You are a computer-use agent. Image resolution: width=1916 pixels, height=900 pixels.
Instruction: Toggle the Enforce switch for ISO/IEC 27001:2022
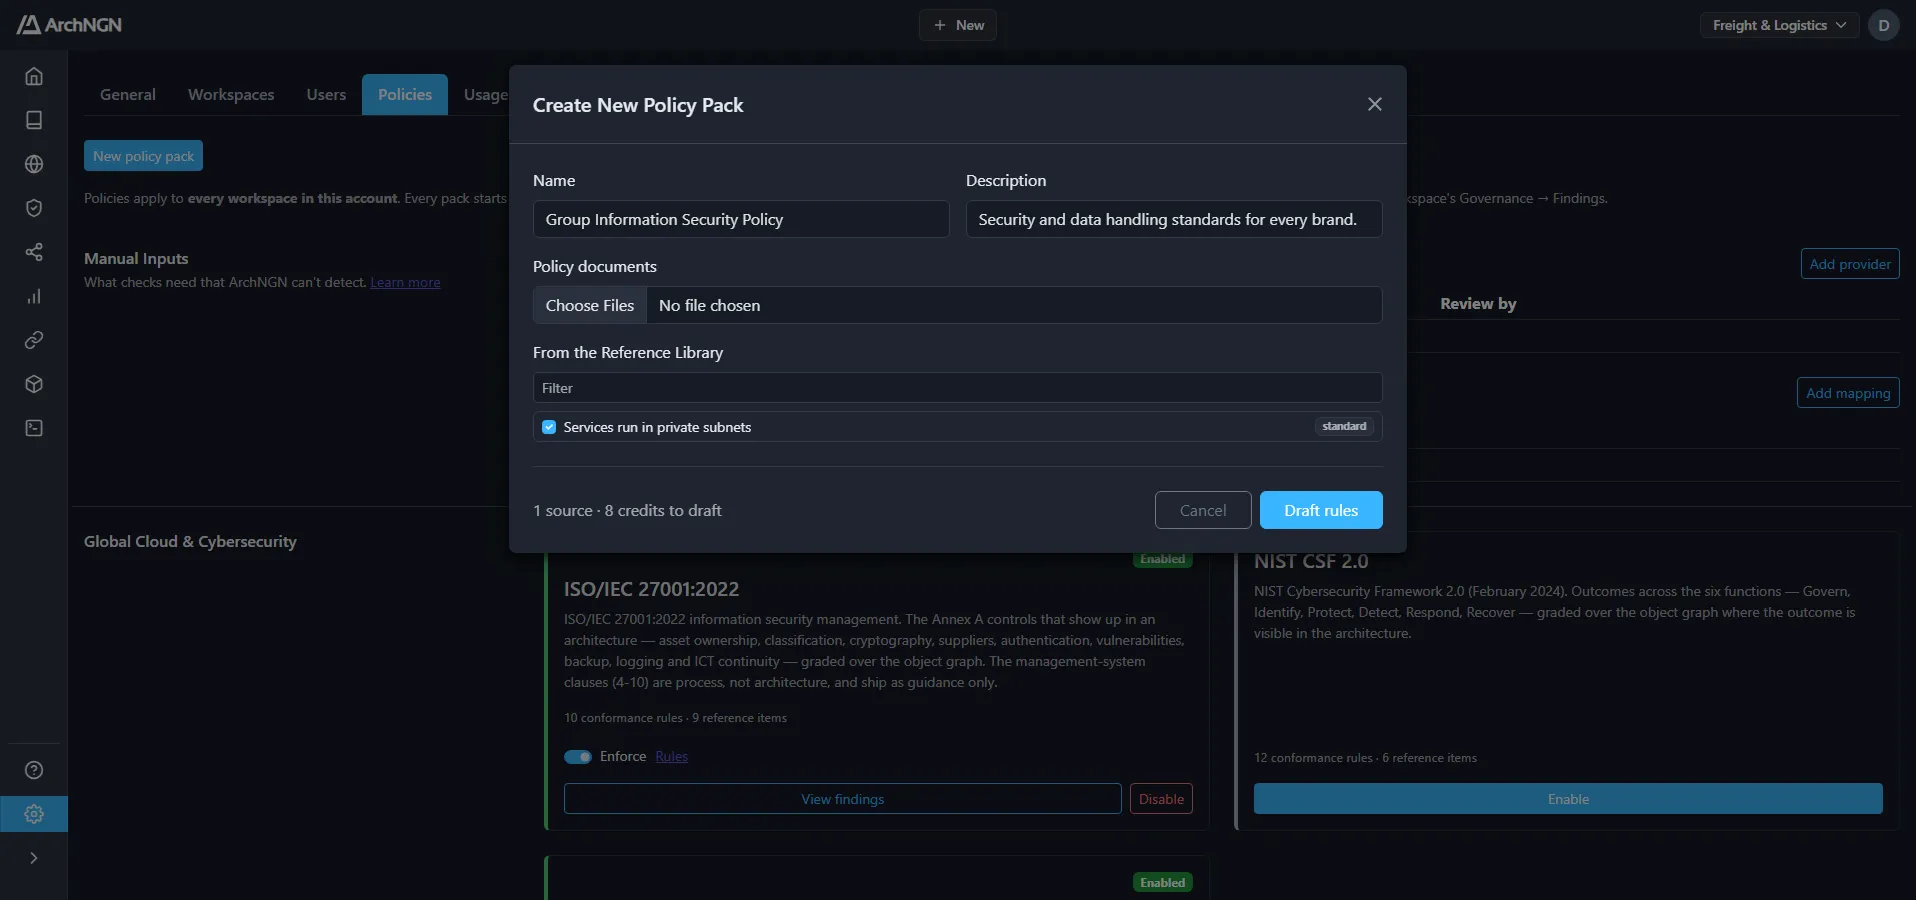coord(578,757)
